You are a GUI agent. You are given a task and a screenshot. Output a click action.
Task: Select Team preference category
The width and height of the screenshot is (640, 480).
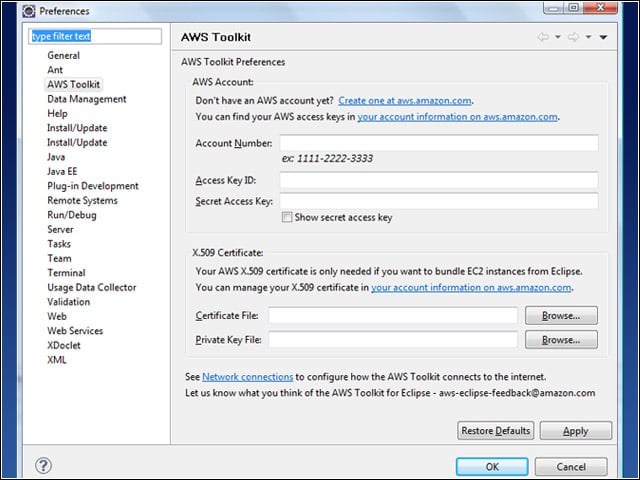click(59, 258)
